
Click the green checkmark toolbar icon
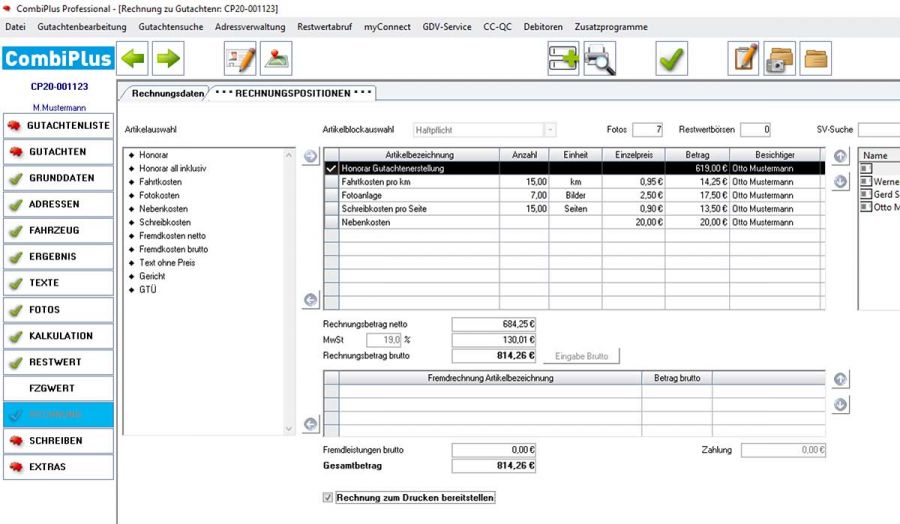tap(672, 59)
